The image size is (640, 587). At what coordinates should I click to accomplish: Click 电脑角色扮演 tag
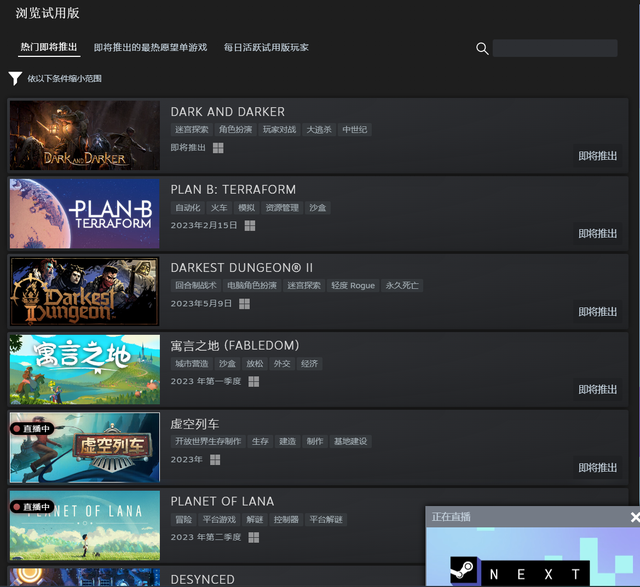click(x=252, y=285)
